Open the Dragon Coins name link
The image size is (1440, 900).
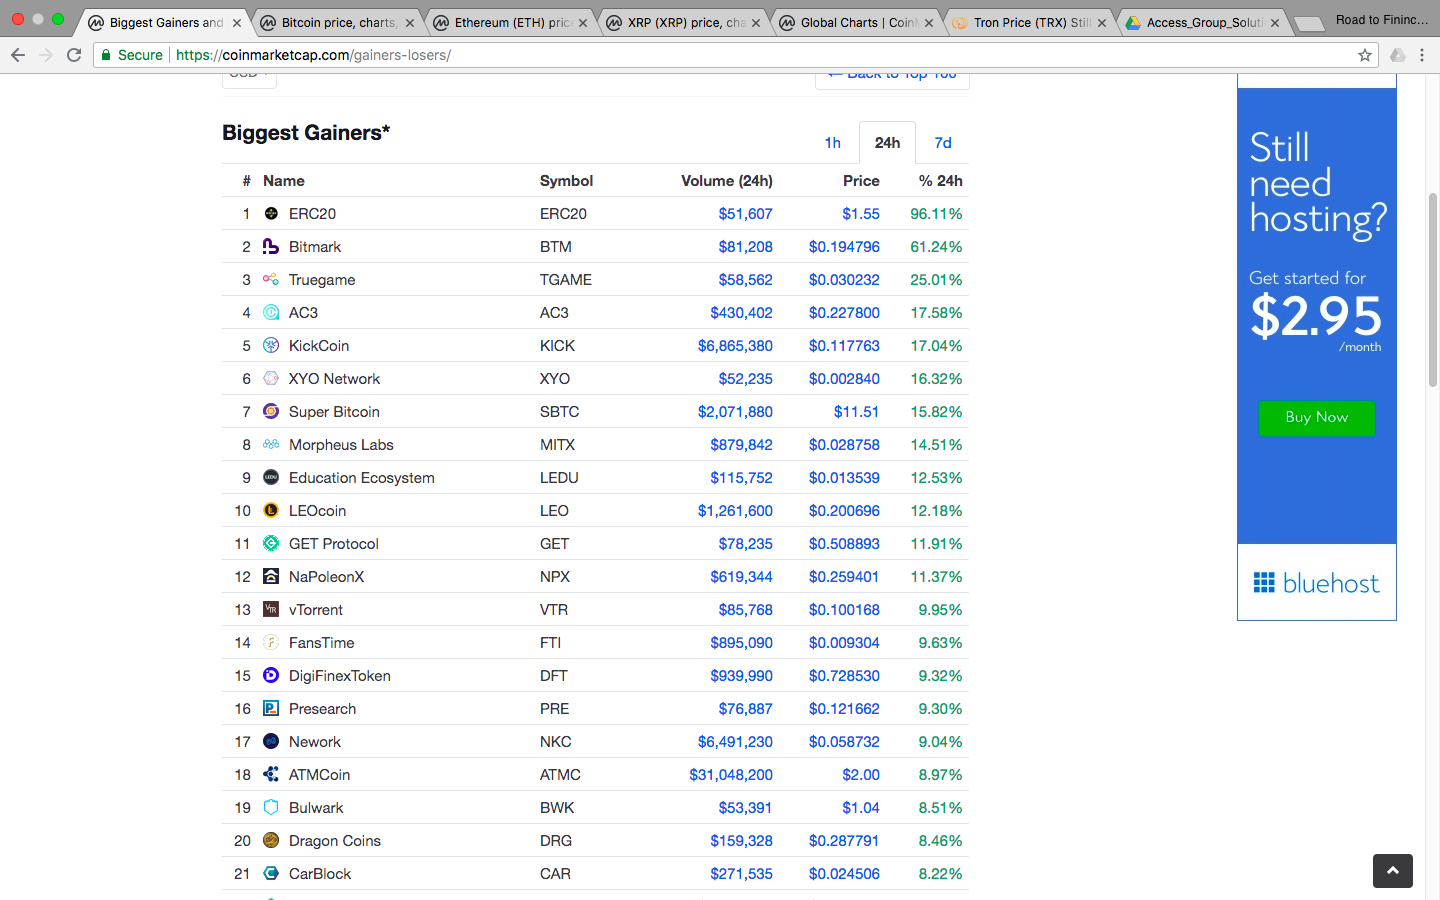(x=335, y=840)
